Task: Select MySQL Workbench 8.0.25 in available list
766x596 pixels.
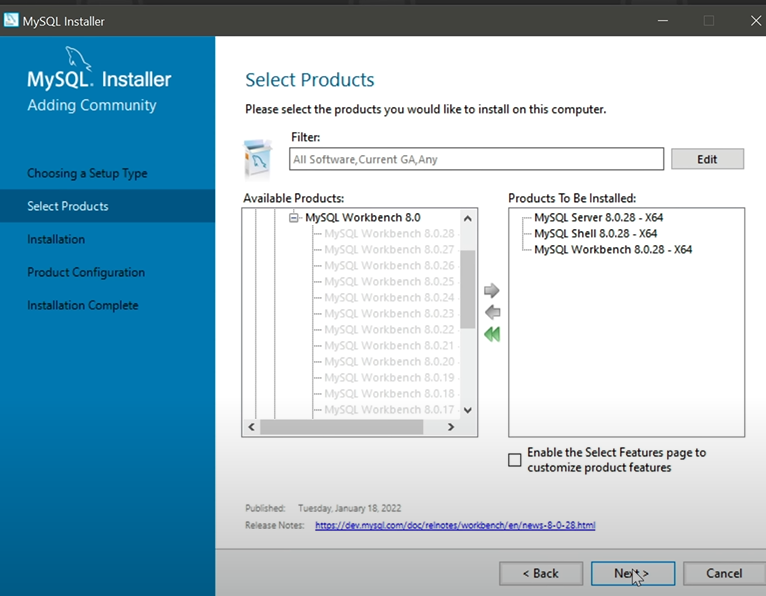Action: tap(389, 281)
